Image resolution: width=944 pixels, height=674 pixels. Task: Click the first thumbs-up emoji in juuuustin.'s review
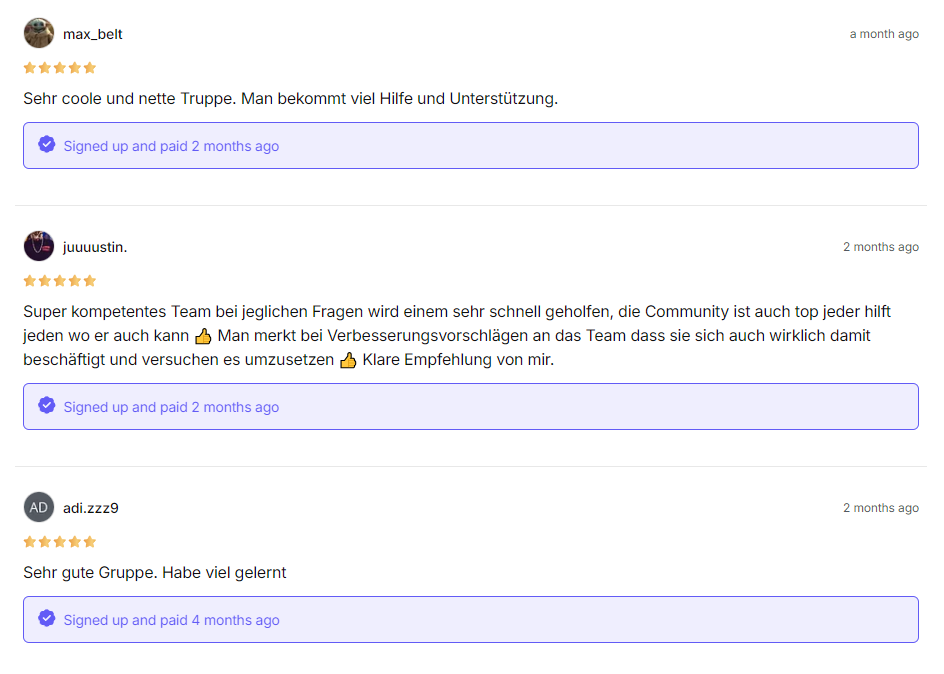tap(203, 336)
